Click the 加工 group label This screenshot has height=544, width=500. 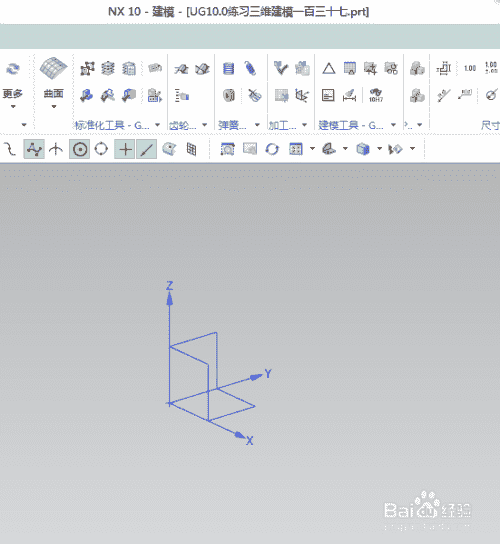click(282, 125)
